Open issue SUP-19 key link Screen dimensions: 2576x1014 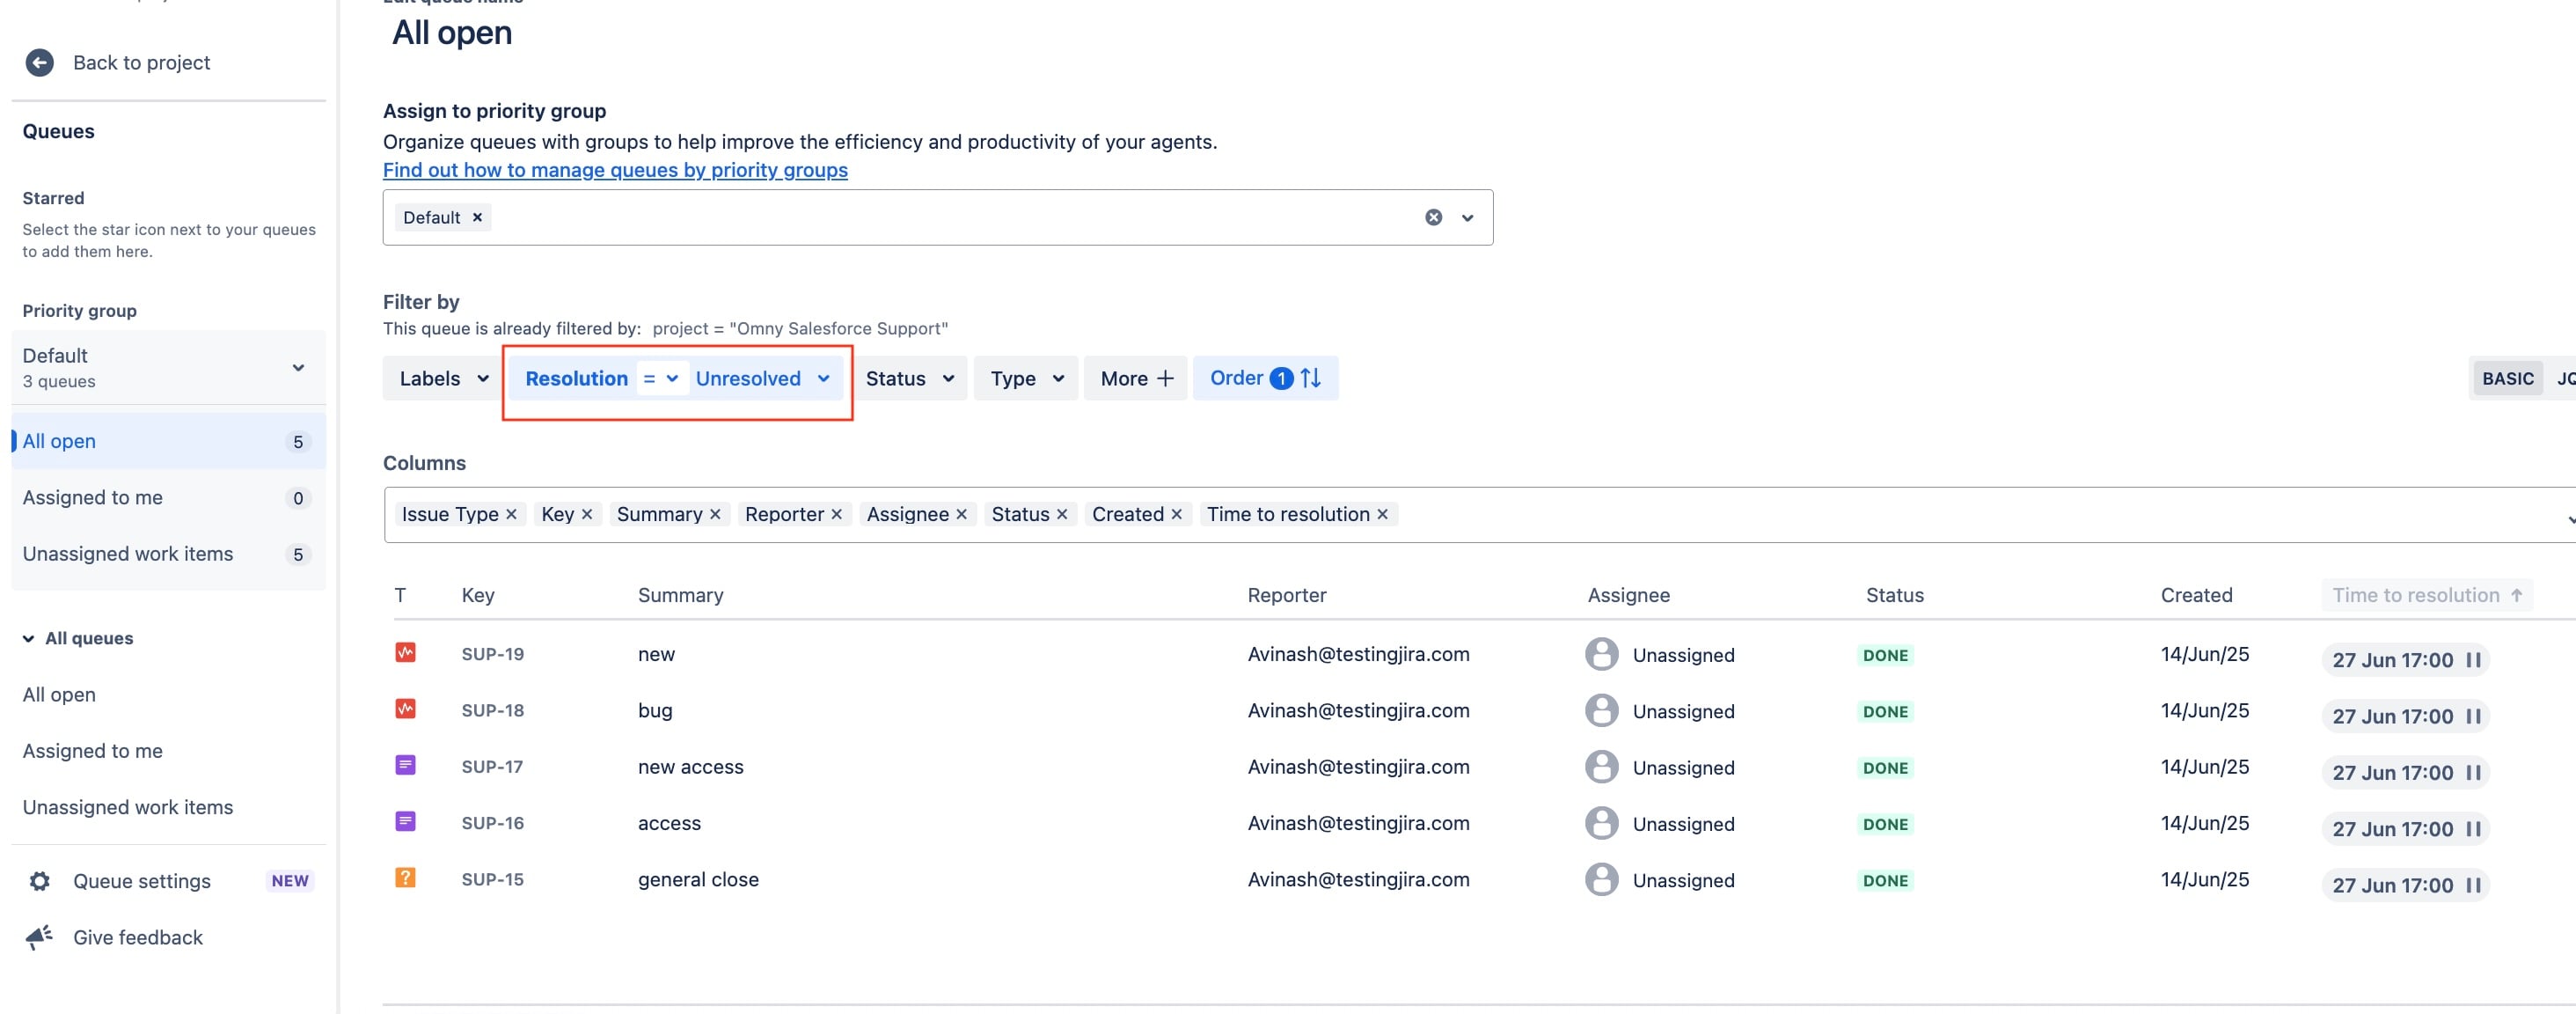pos(492,654)
